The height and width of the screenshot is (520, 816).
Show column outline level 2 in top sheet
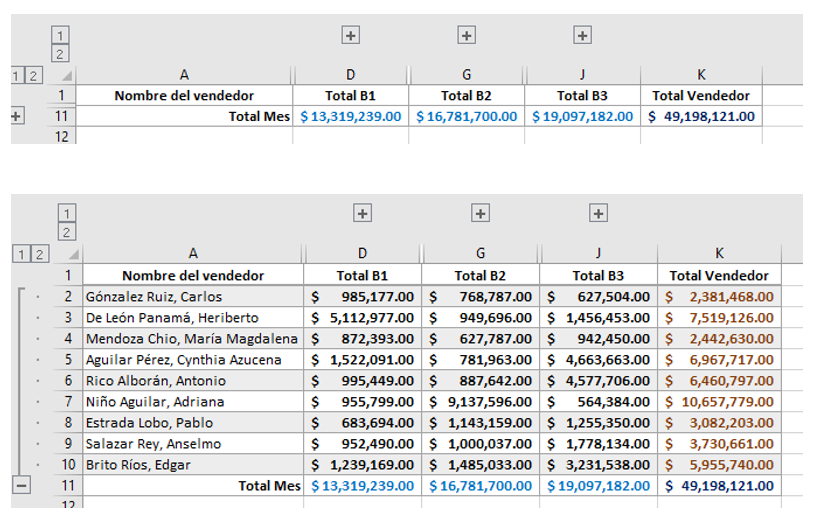(60, 54)
